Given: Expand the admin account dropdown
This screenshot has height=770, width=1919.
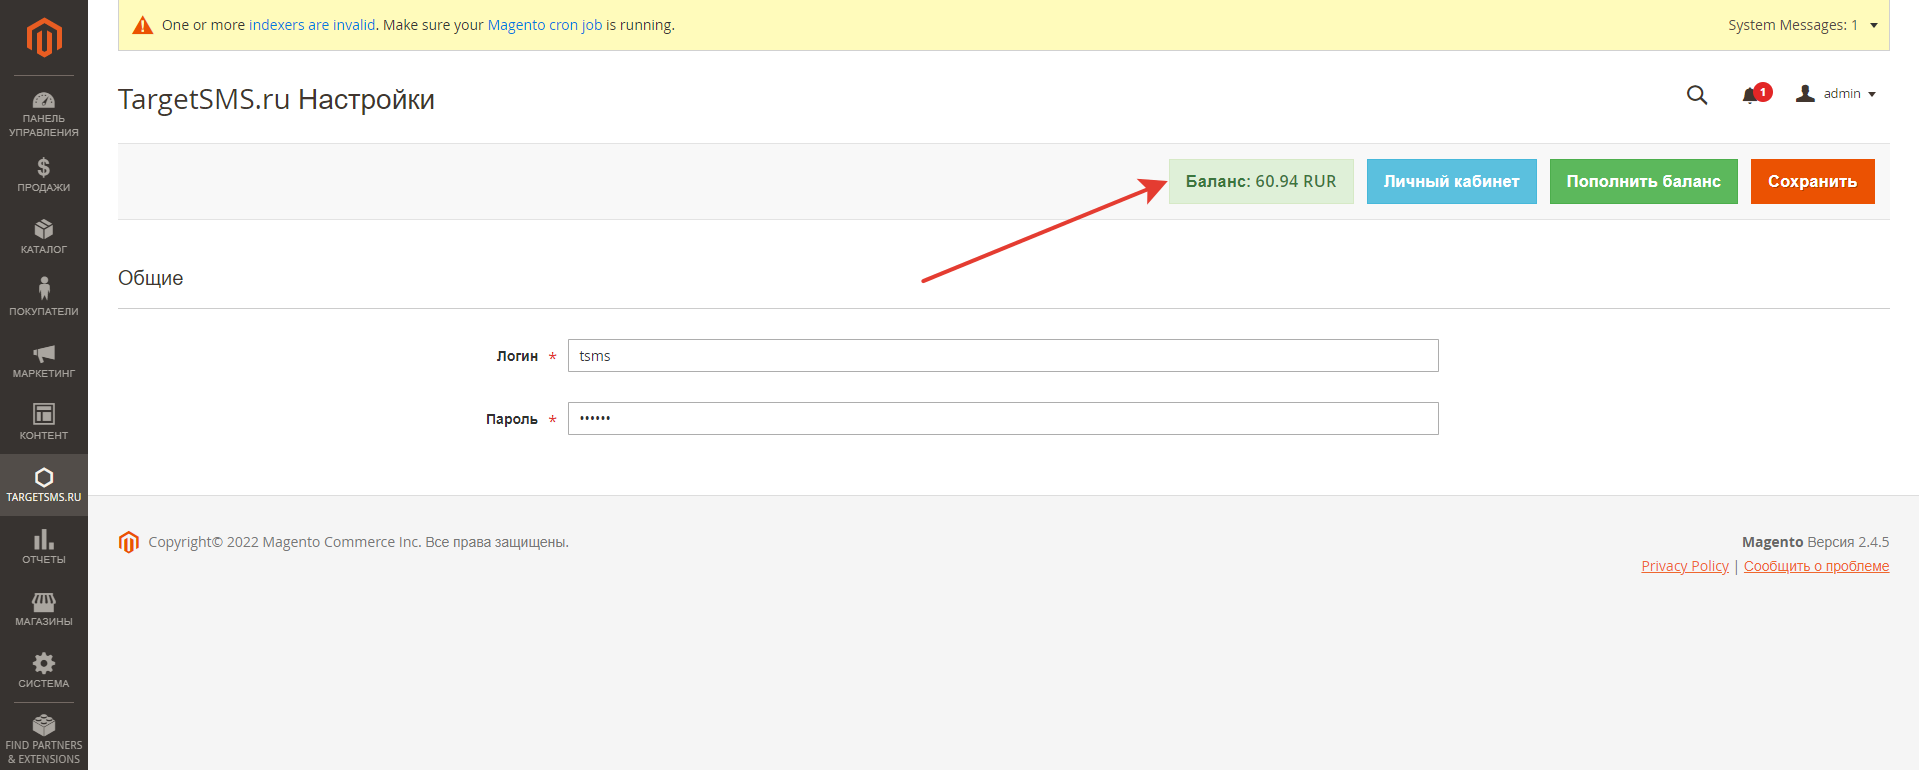Looking at the screenshot, I should pyautogui.click(x=1836, y=94).
